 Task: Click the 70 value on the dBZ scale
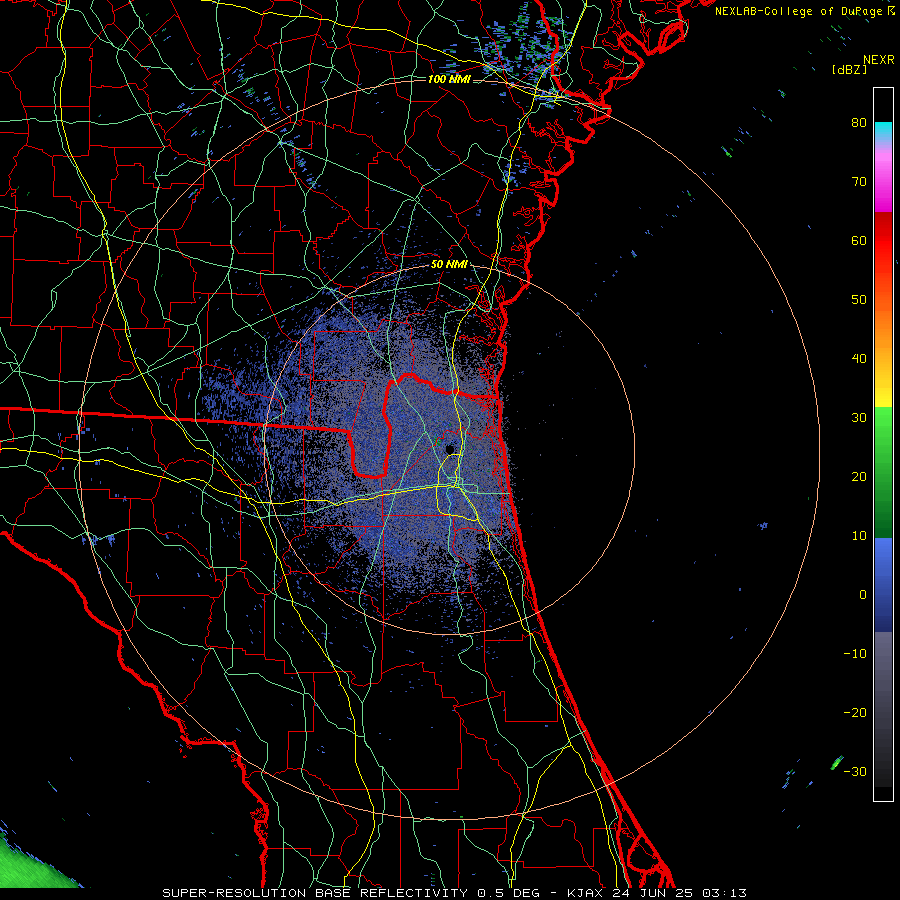859,181
